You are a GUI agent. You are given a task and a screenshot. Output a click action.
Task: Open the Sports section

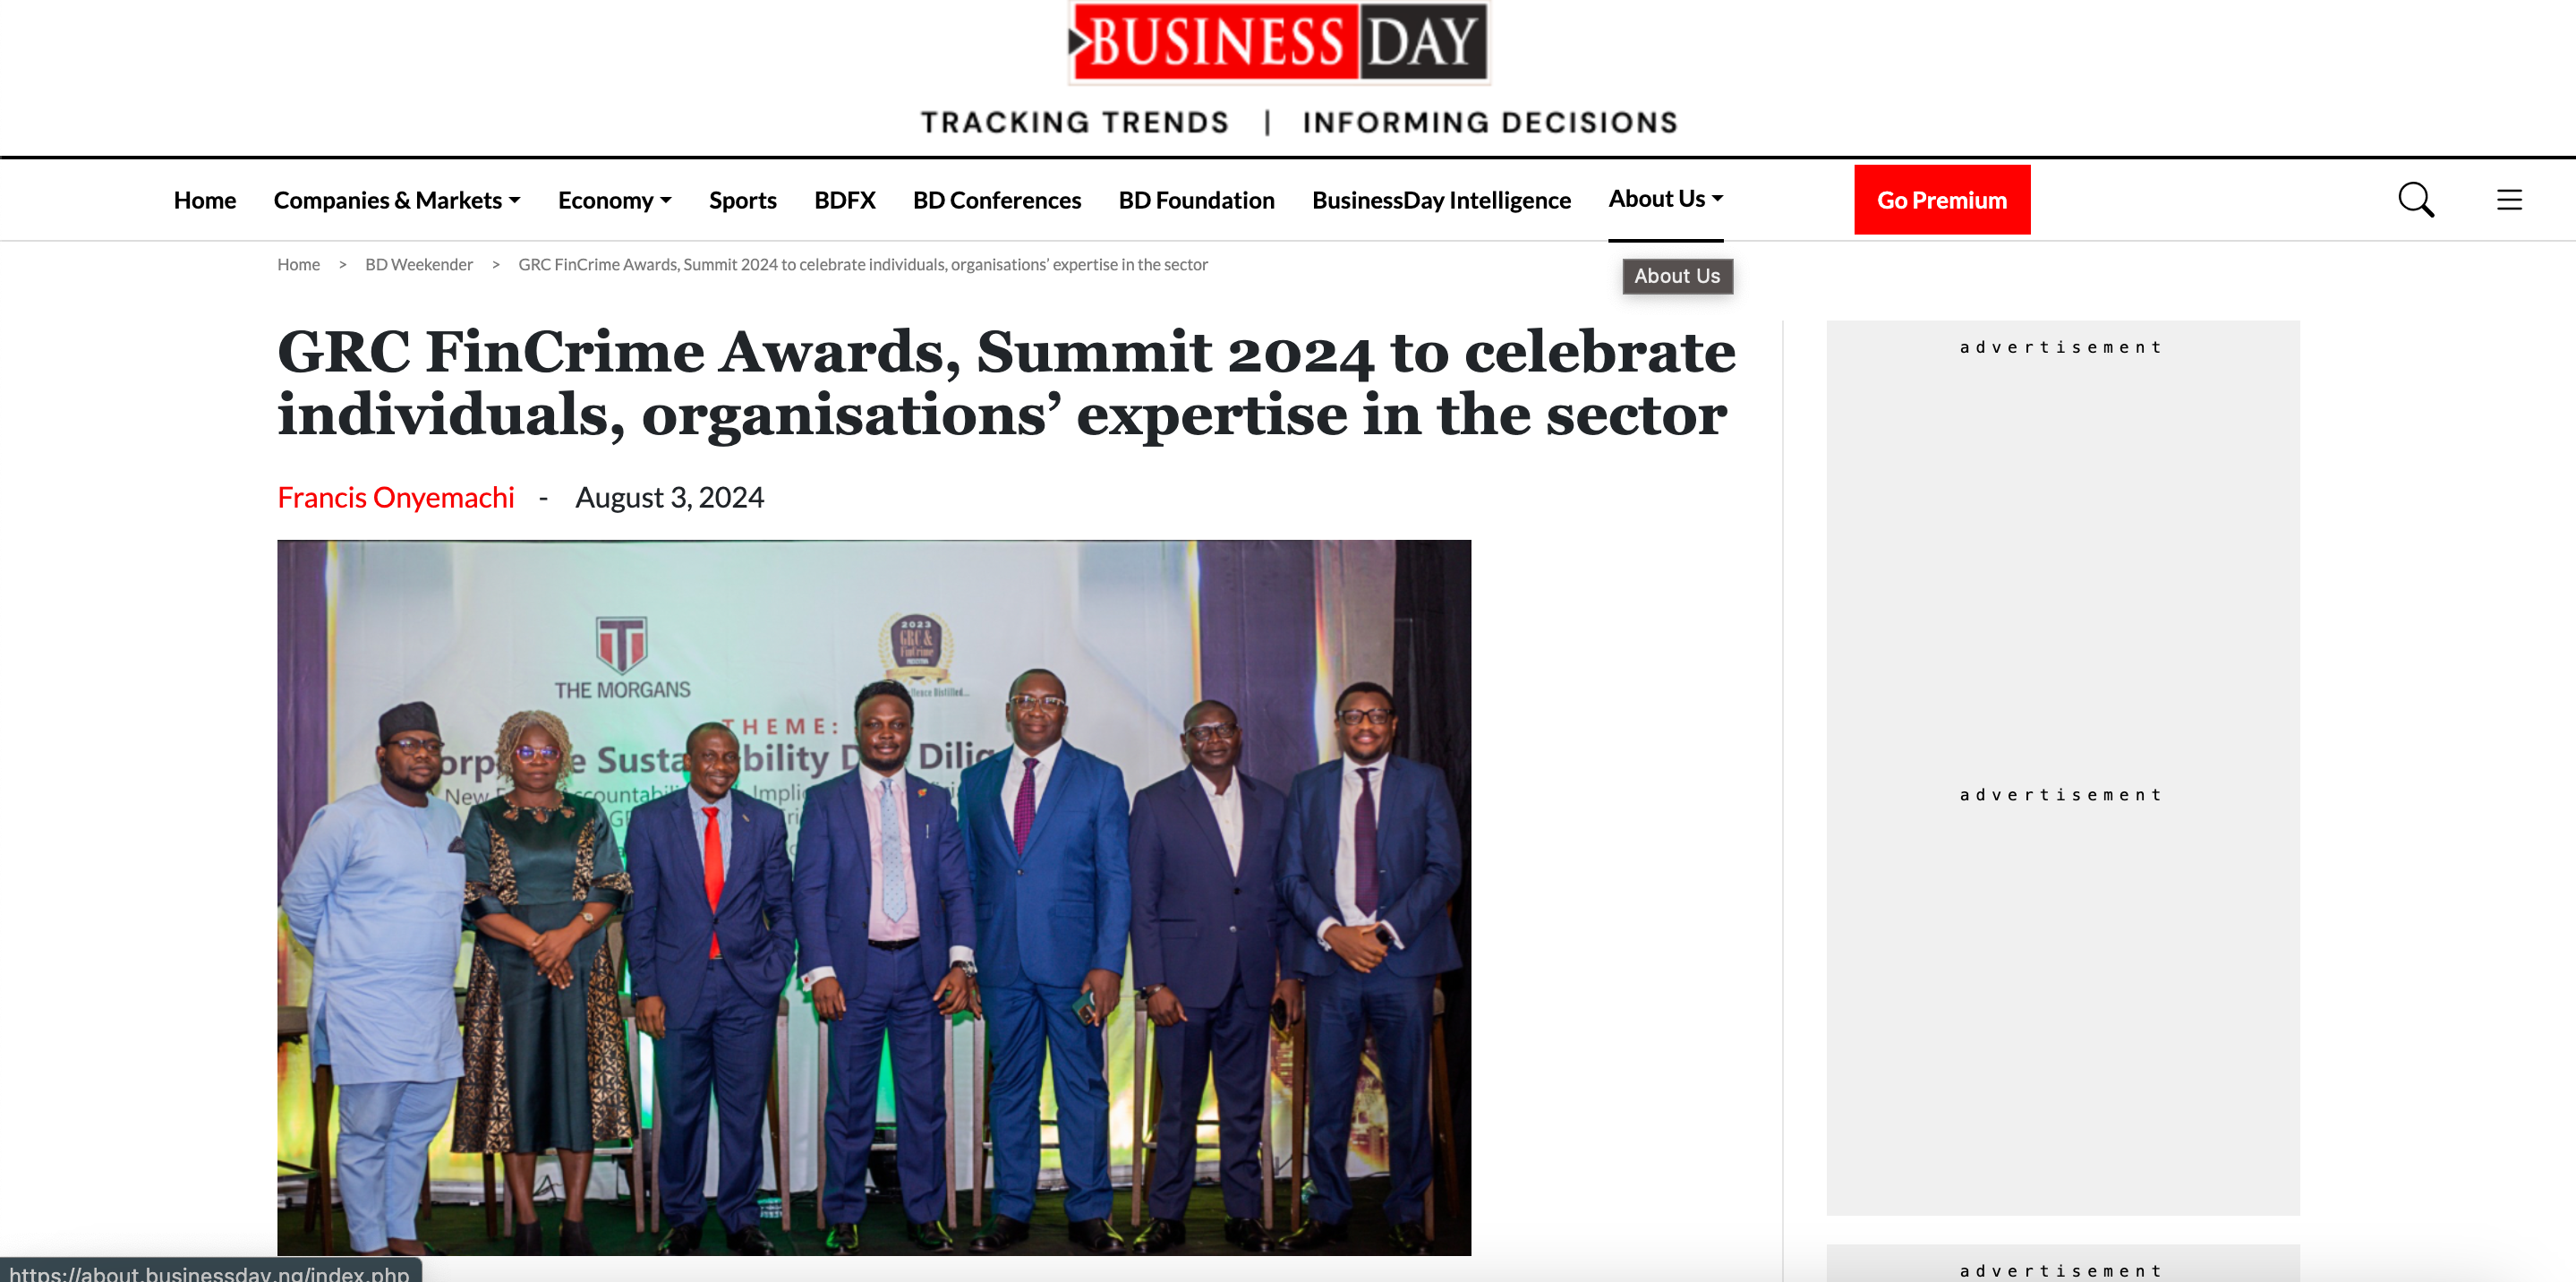[742, 200]
